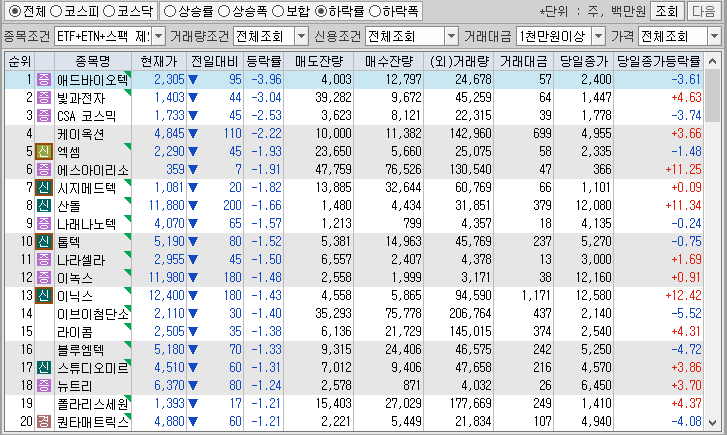This screenshot has width=727, height=435.
Task: Select the 보합 radio button
Action: (278, 11)
